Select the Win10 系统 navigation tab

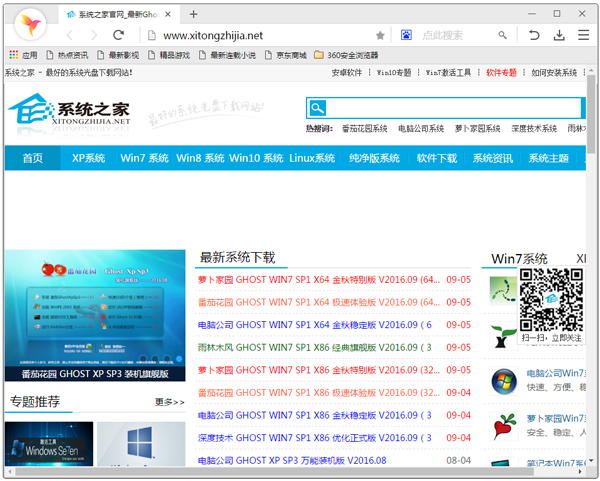point(256,158)
